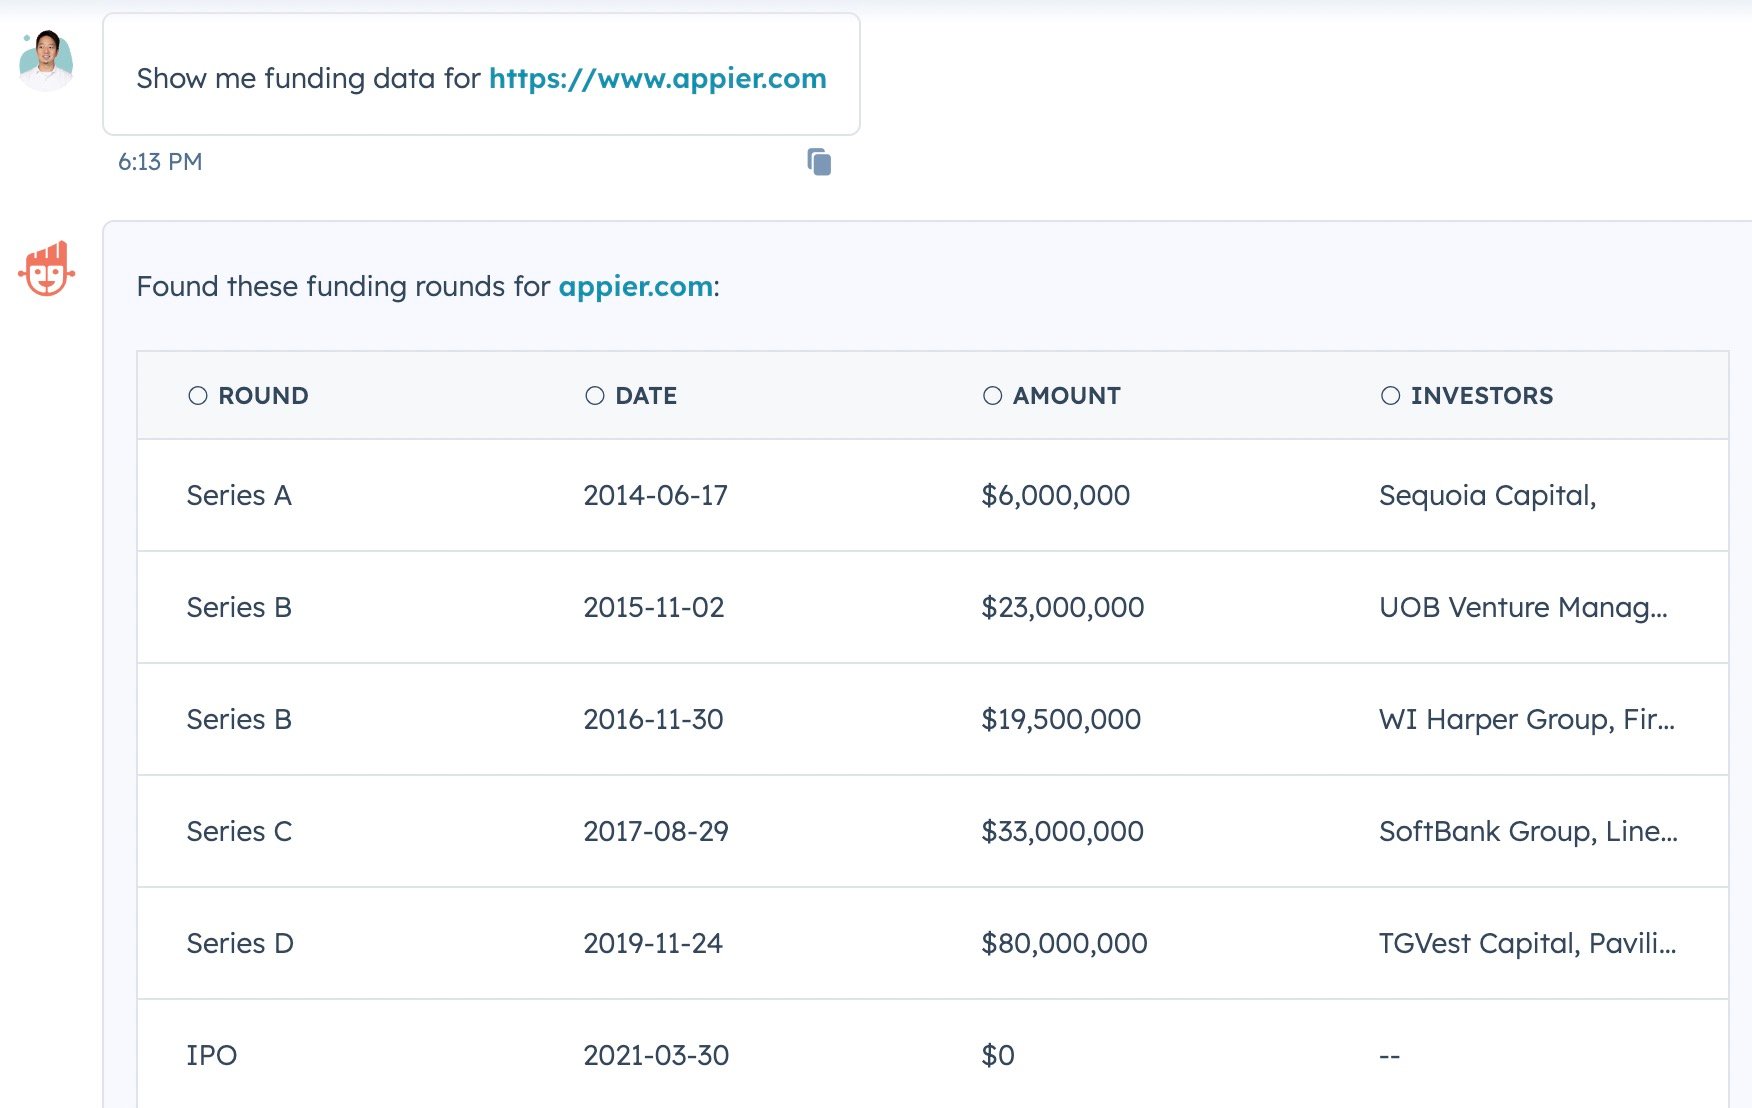Click the chatbot mascot avatar icon
The image size is (1752, 1108).
[x=47, y=268]
